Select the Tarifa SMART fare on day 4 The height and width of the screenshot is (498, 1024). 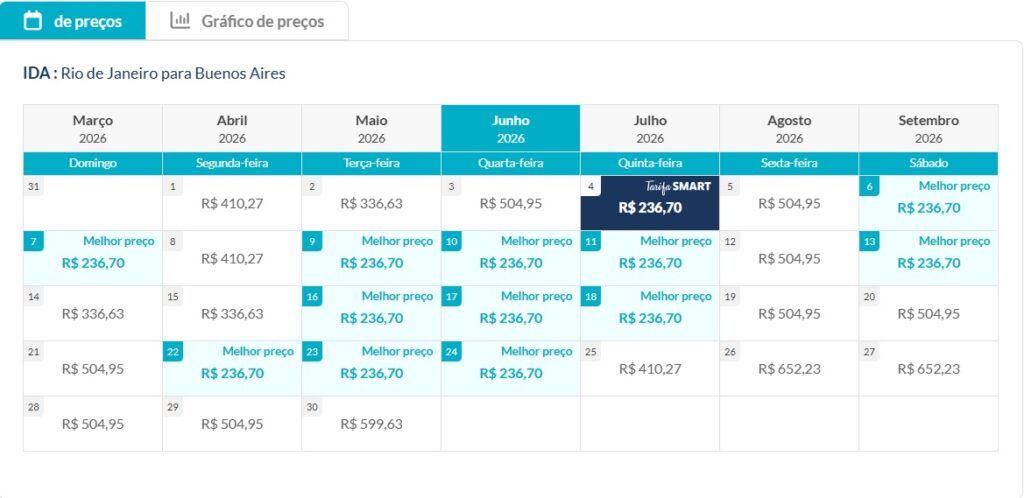tap(650, 203)
